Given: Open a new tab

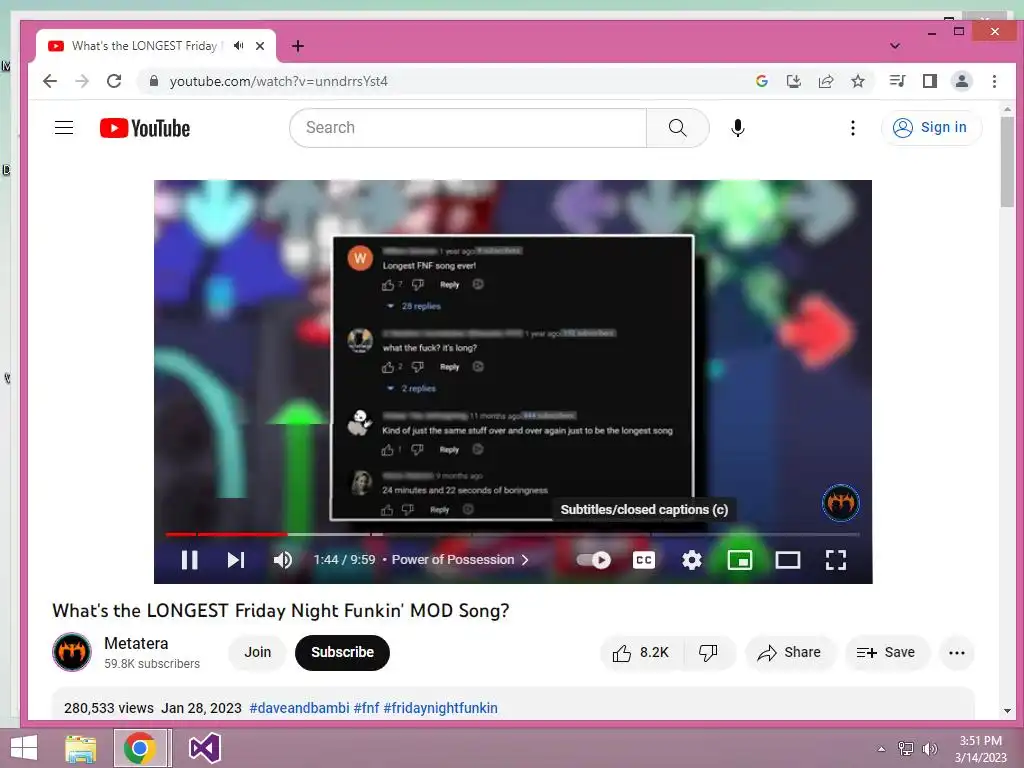Looking at the screenshot, I should (298, 46).
